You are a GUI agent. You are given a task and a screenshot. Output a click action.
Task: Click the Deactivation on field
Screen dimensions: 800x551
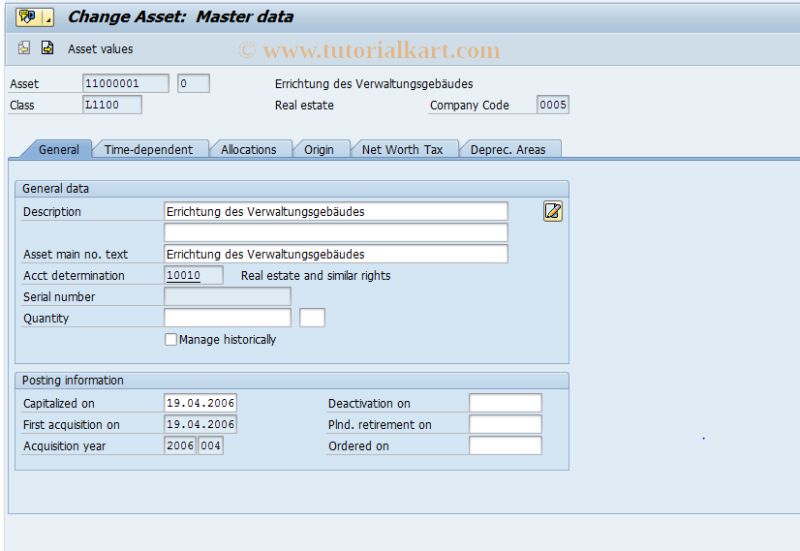point(505,403)
